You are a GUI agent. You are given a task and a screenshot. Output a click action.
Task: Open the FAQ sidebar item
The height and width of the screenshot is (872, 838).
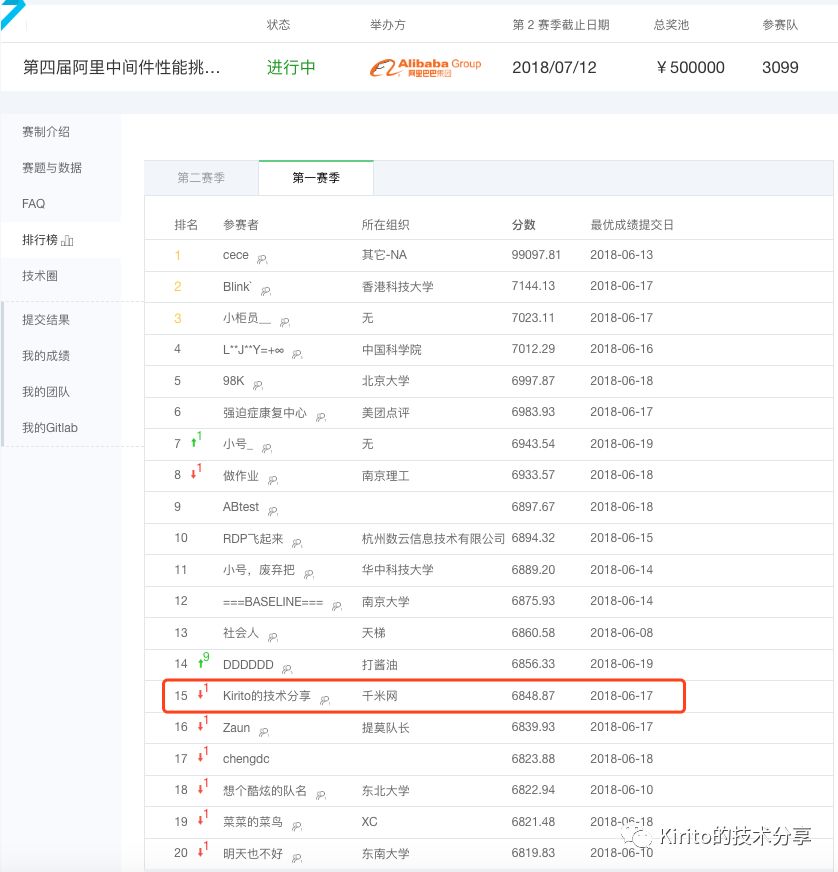click(x=33, y=204)
